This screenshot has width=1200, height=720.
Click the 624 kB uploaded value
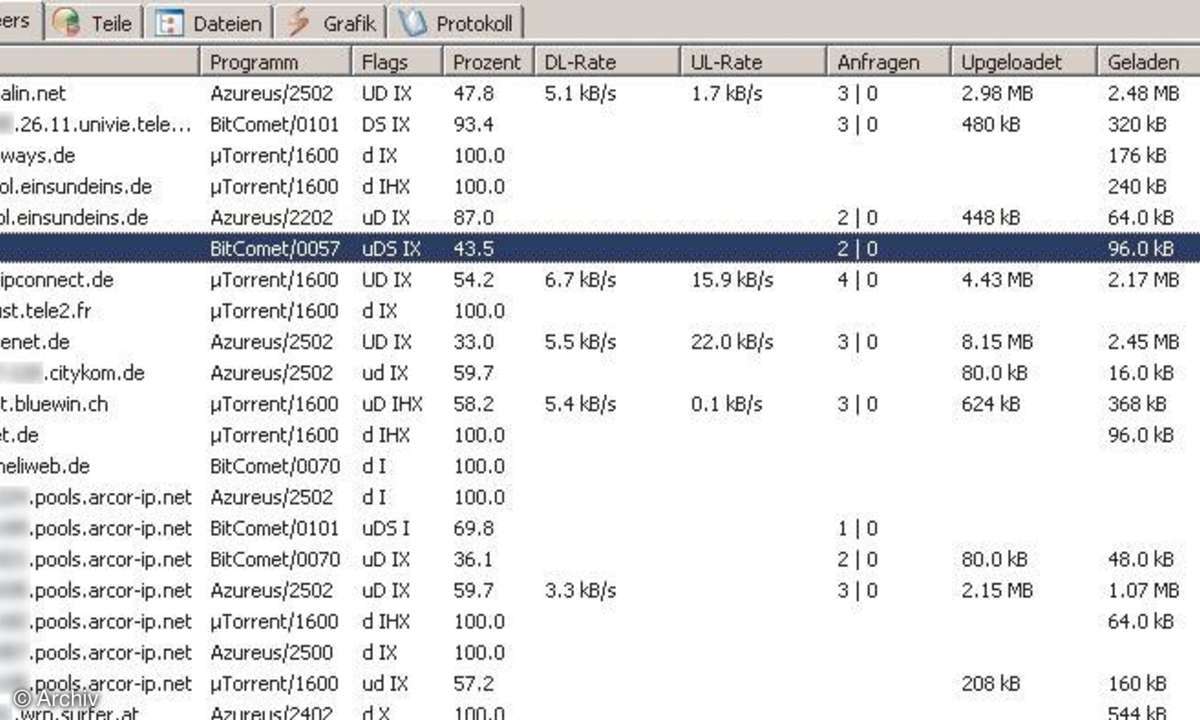click(990, 404)
